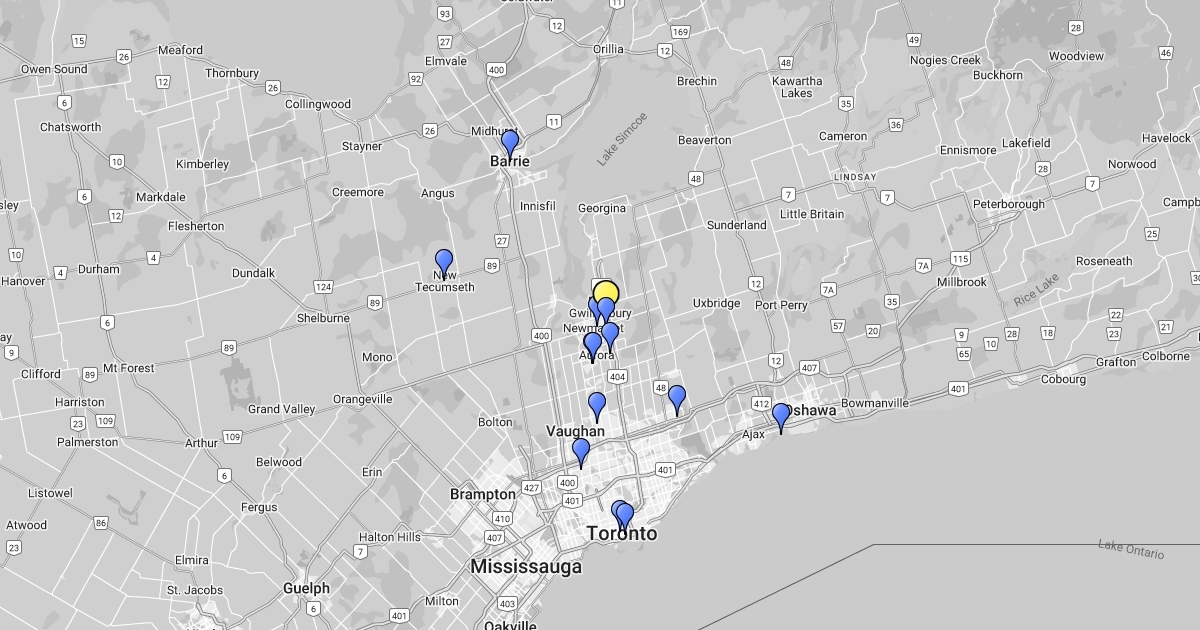Click the blue pin beside highway 48 shield
Screen dimensions: 1200x630
point(677,399)
